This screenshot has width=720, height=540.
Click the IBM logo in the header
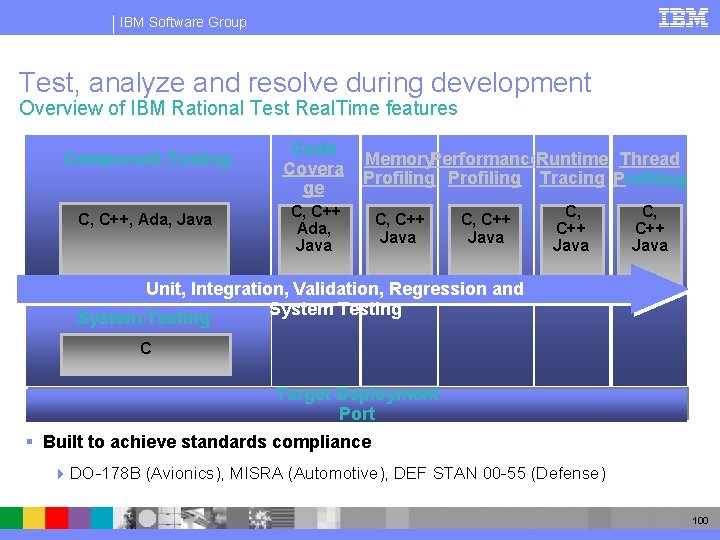pos(683,18)
